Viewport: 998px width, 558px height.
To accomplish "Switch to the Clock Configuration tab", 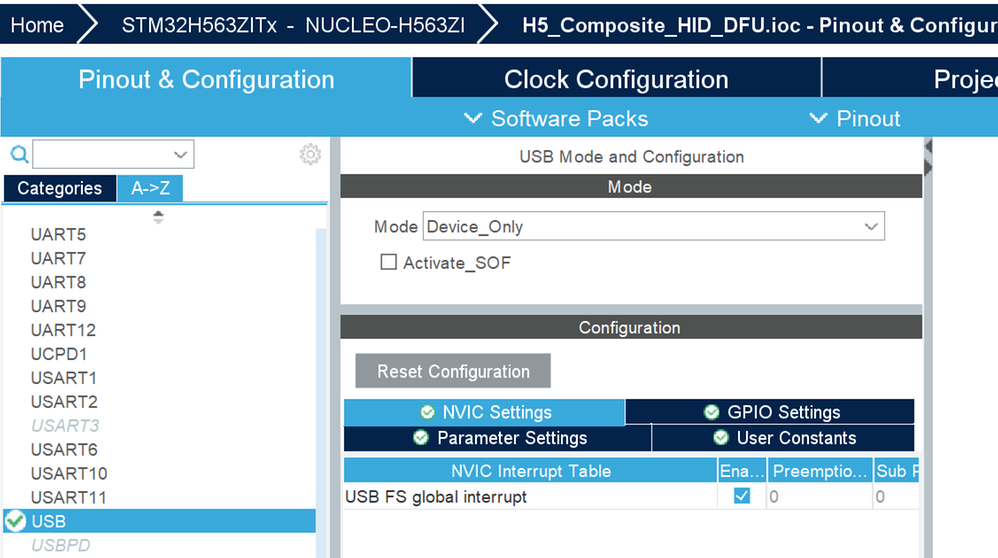I will tap(616, 79).
